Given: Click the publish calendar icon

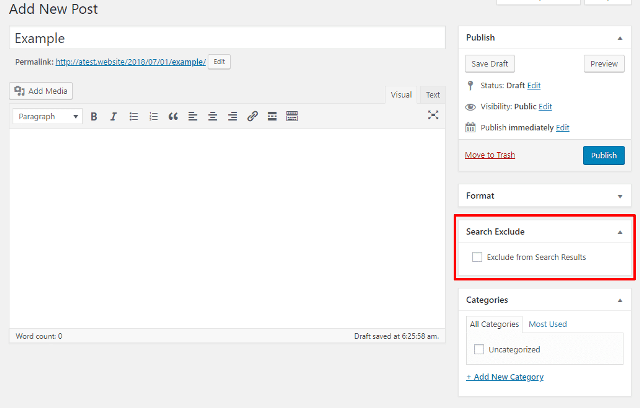Looking at the screenshot, I should 470,127.
